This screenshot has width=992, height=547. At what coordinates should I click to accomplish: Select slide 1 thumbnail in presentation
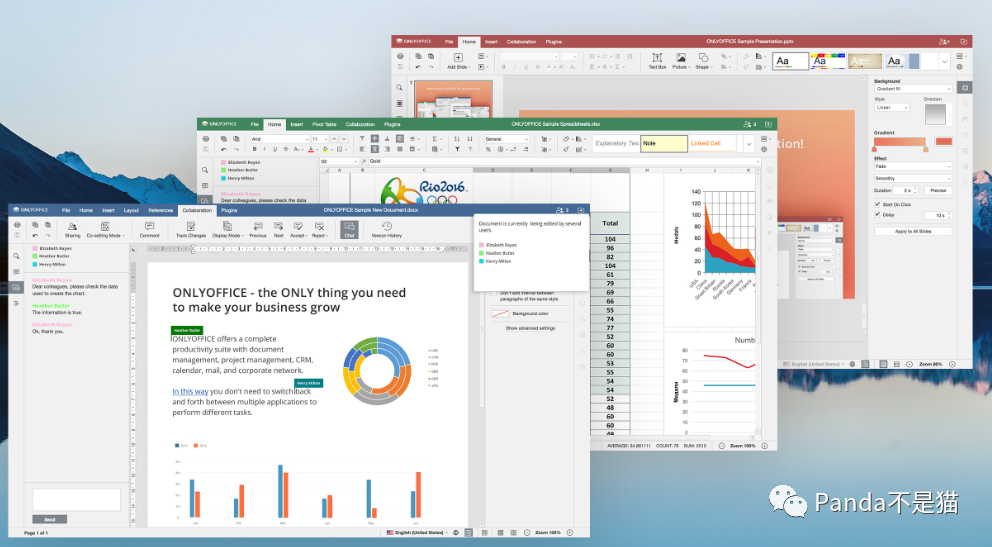453,99
